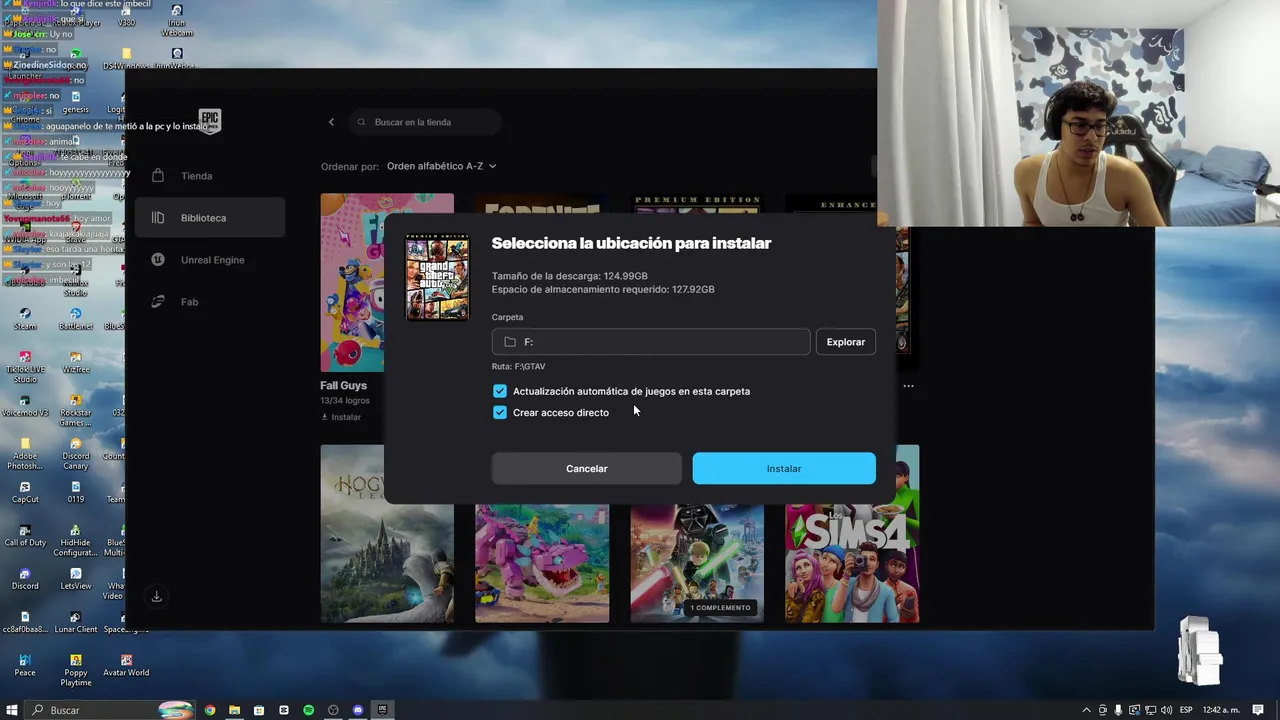Open The Sims 4 game cover

click(x=852, y=563)
